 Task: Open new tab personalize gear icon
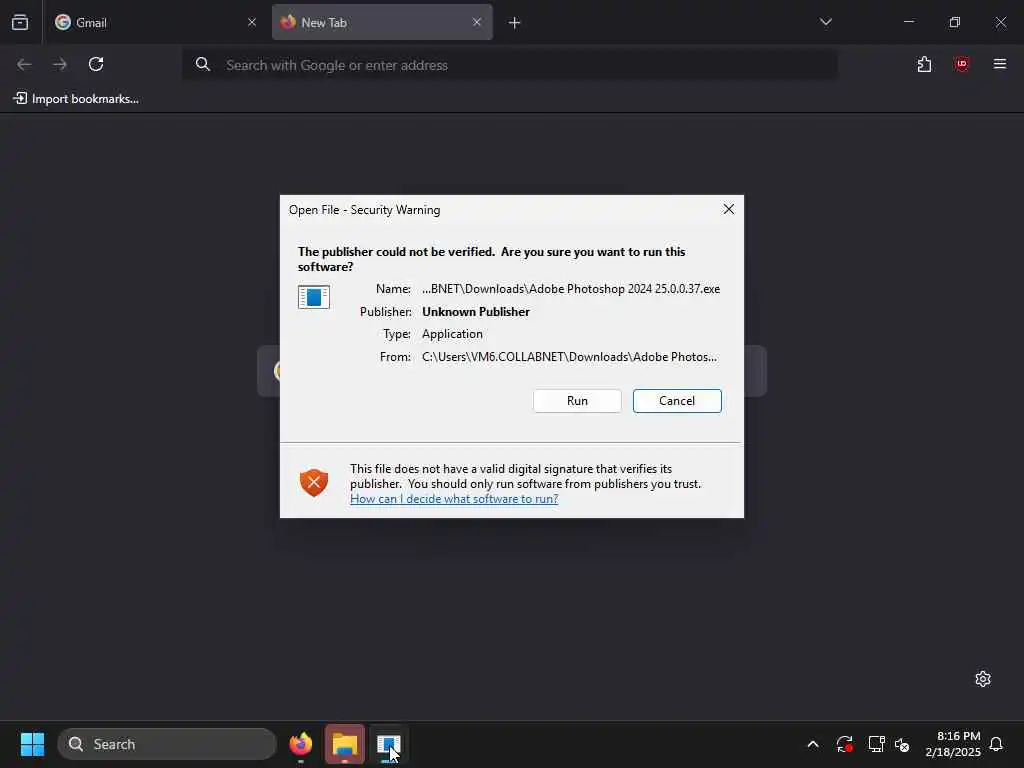click(982, 679)
